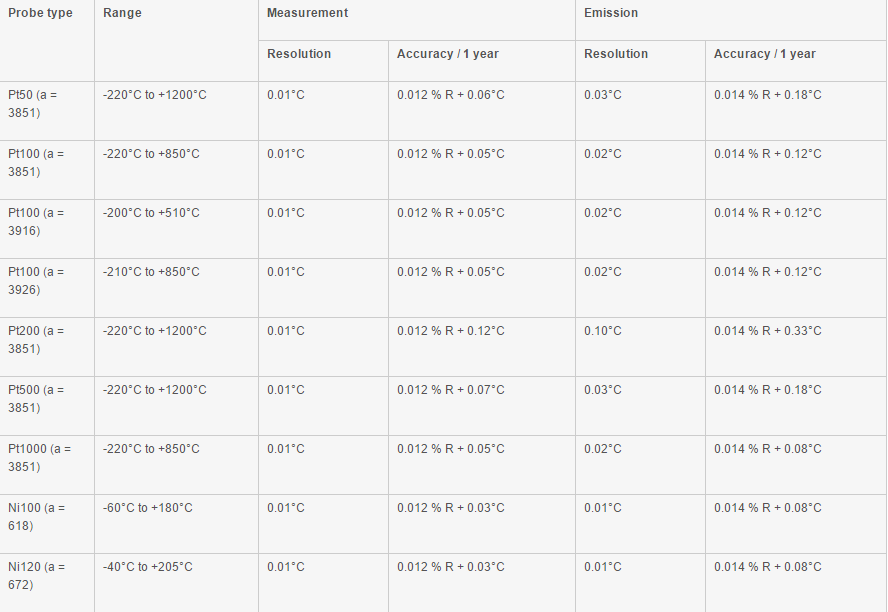Select the -210°C to +850°C range cell
Image resolution: width=888 pixels, height=612 pixels.
point(151,272)
